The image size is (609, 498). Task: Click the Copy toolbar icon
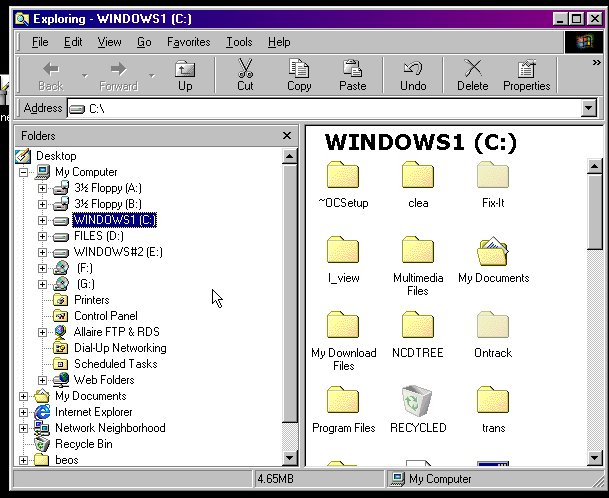(299, 74)
